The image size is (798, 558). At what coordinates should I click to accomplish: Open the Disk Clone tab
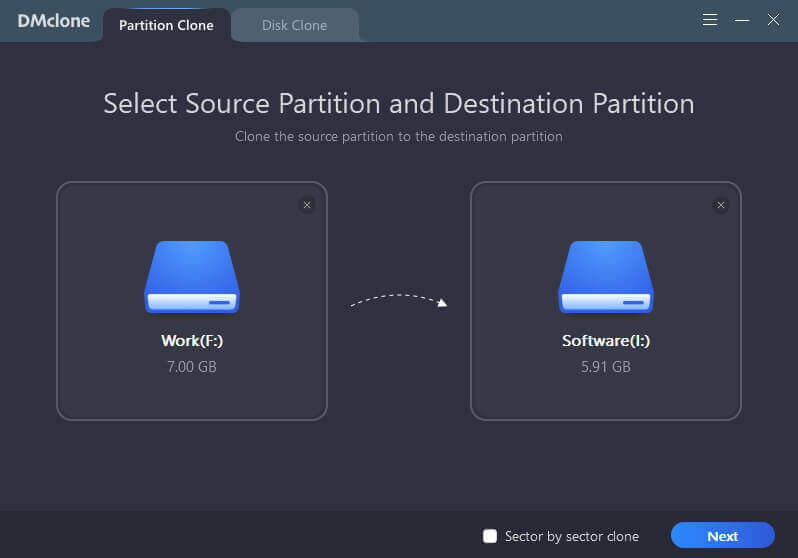pyautogui.click(x=294, y=25)
